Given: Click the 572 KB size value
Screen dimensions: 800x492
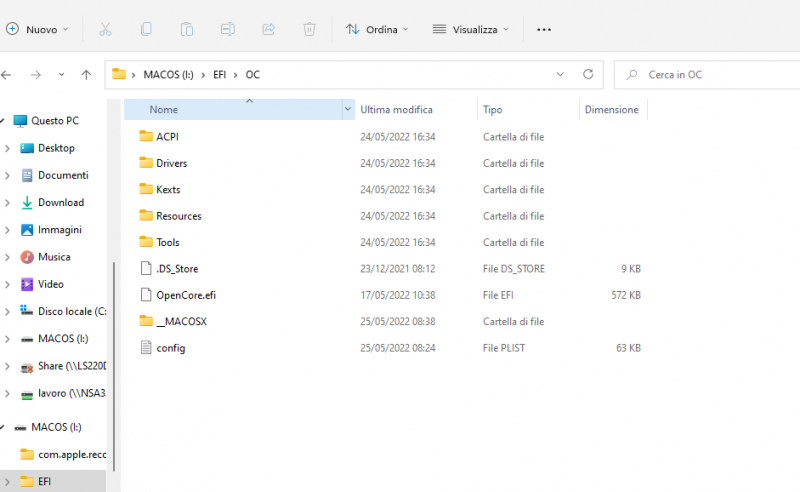Looking at the screenshot, I should pos(626,295).
